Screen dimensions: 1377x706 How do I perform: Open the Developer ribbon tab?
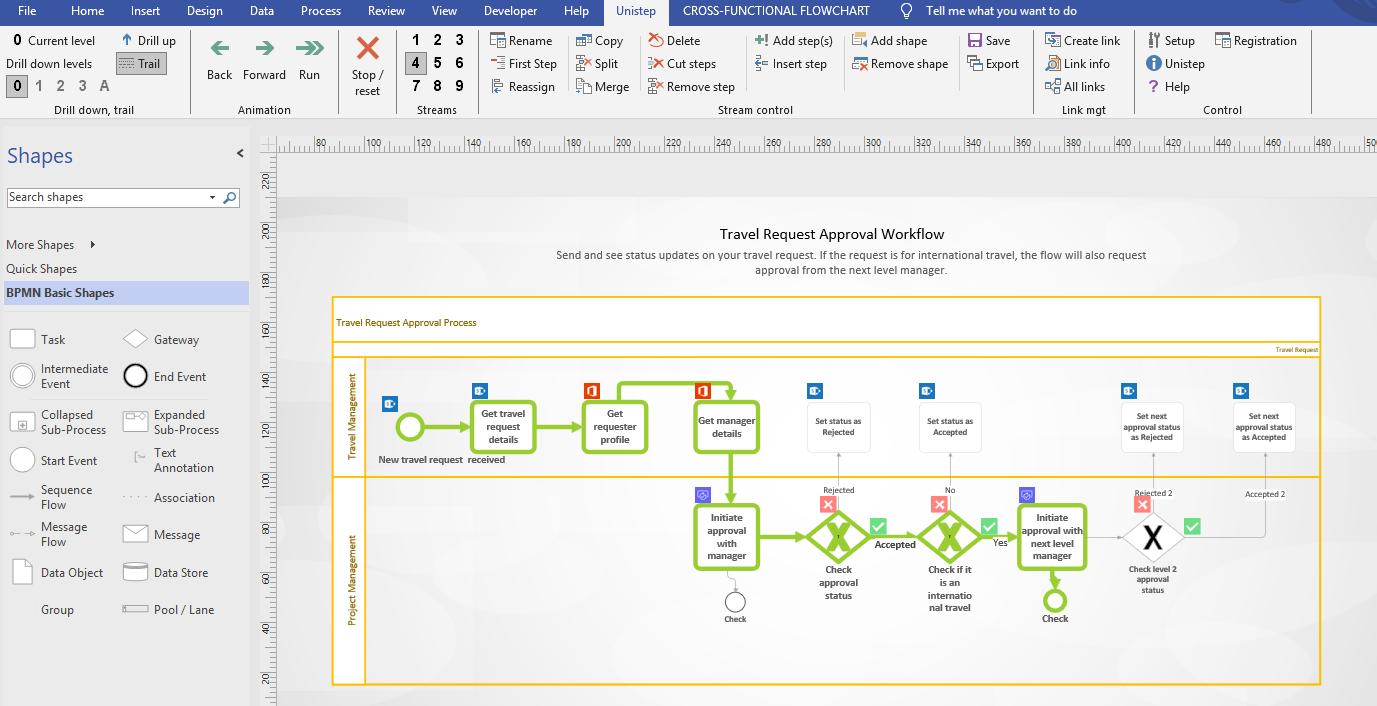(510, 11)
